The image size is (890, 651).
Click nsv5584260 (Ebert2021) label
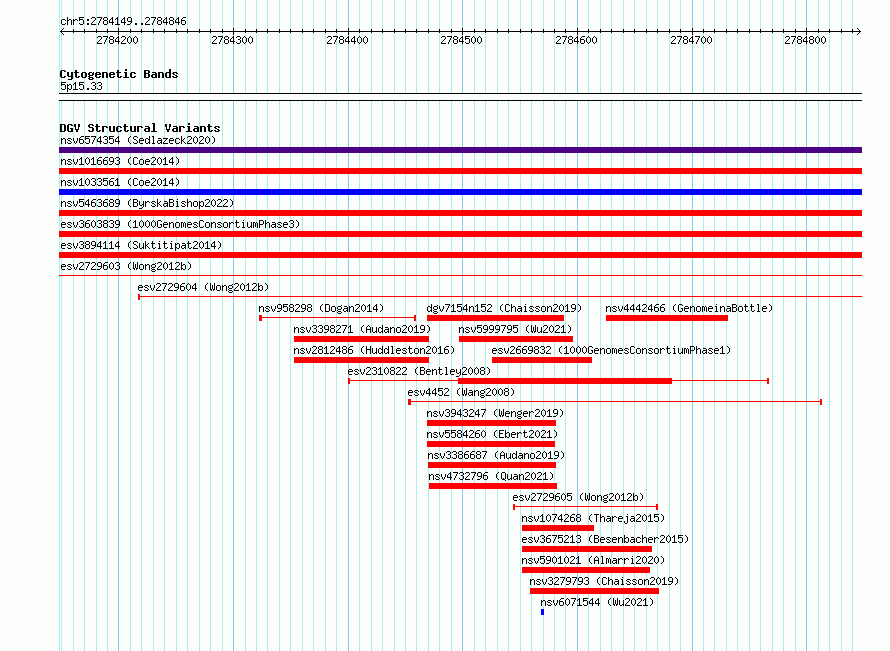[492, 434]
